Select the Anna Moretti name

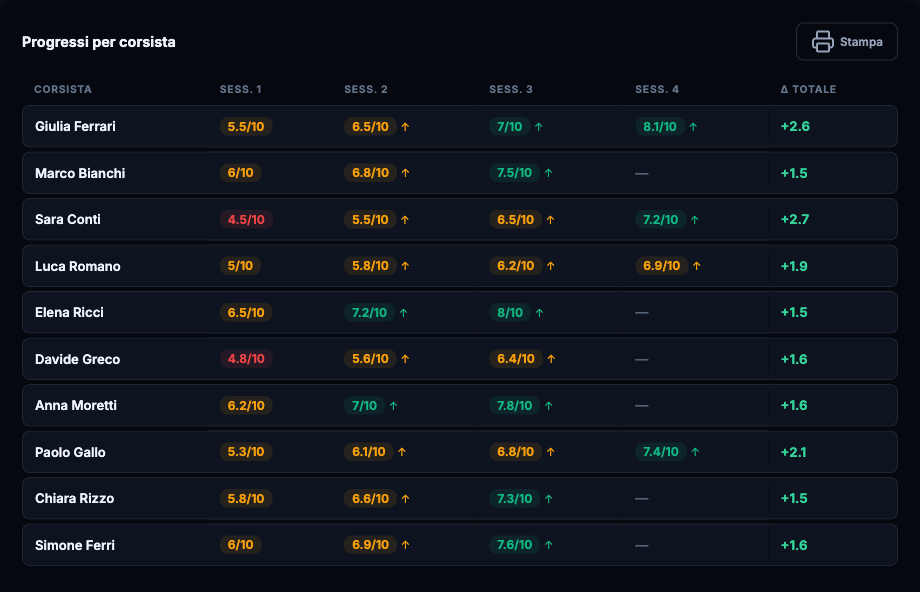(76, 405)
